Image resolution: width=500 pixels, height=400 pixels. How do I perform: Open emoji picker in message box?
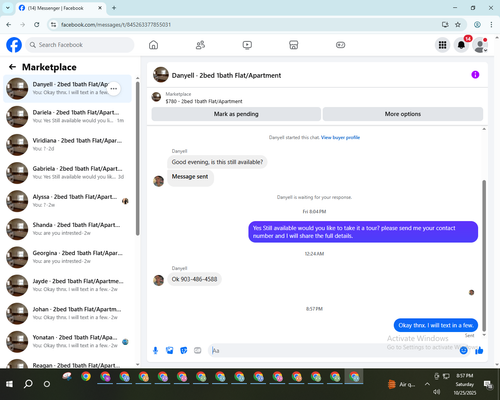point(463,350)
